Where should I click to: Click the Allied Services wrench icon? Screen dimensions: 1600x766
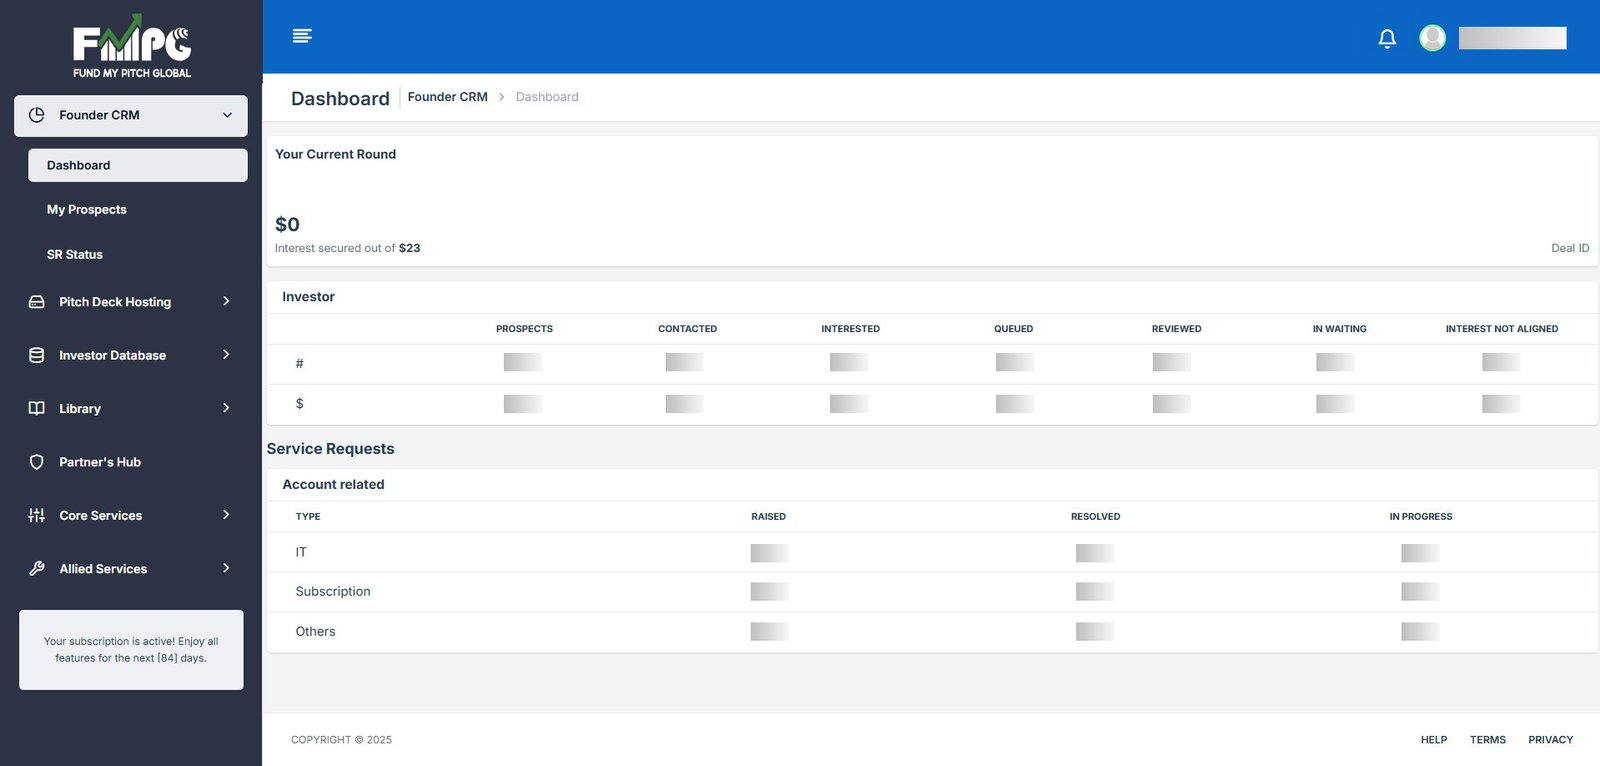(37, 568)
